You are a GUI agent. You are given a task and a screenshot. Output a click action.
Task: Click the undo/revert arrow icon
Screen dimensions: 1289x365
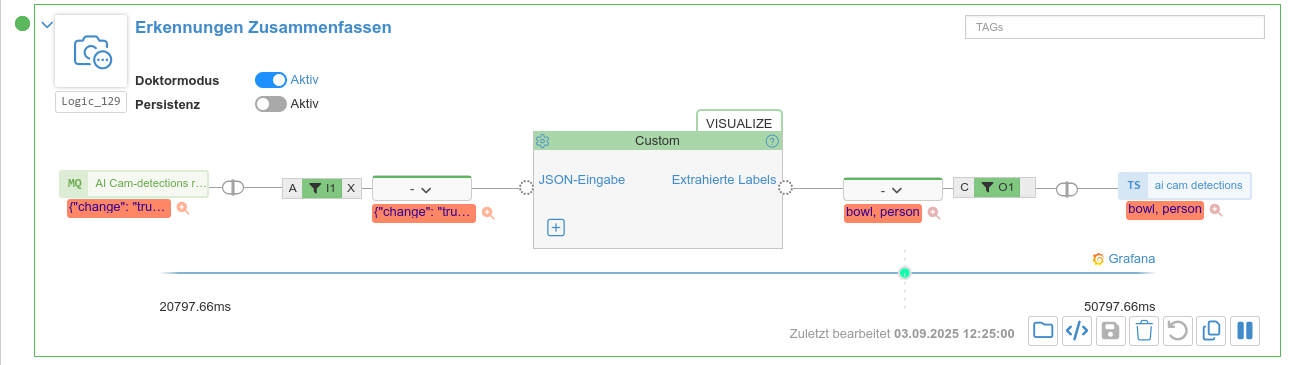pyautogui.click(x=1178, y=331)
